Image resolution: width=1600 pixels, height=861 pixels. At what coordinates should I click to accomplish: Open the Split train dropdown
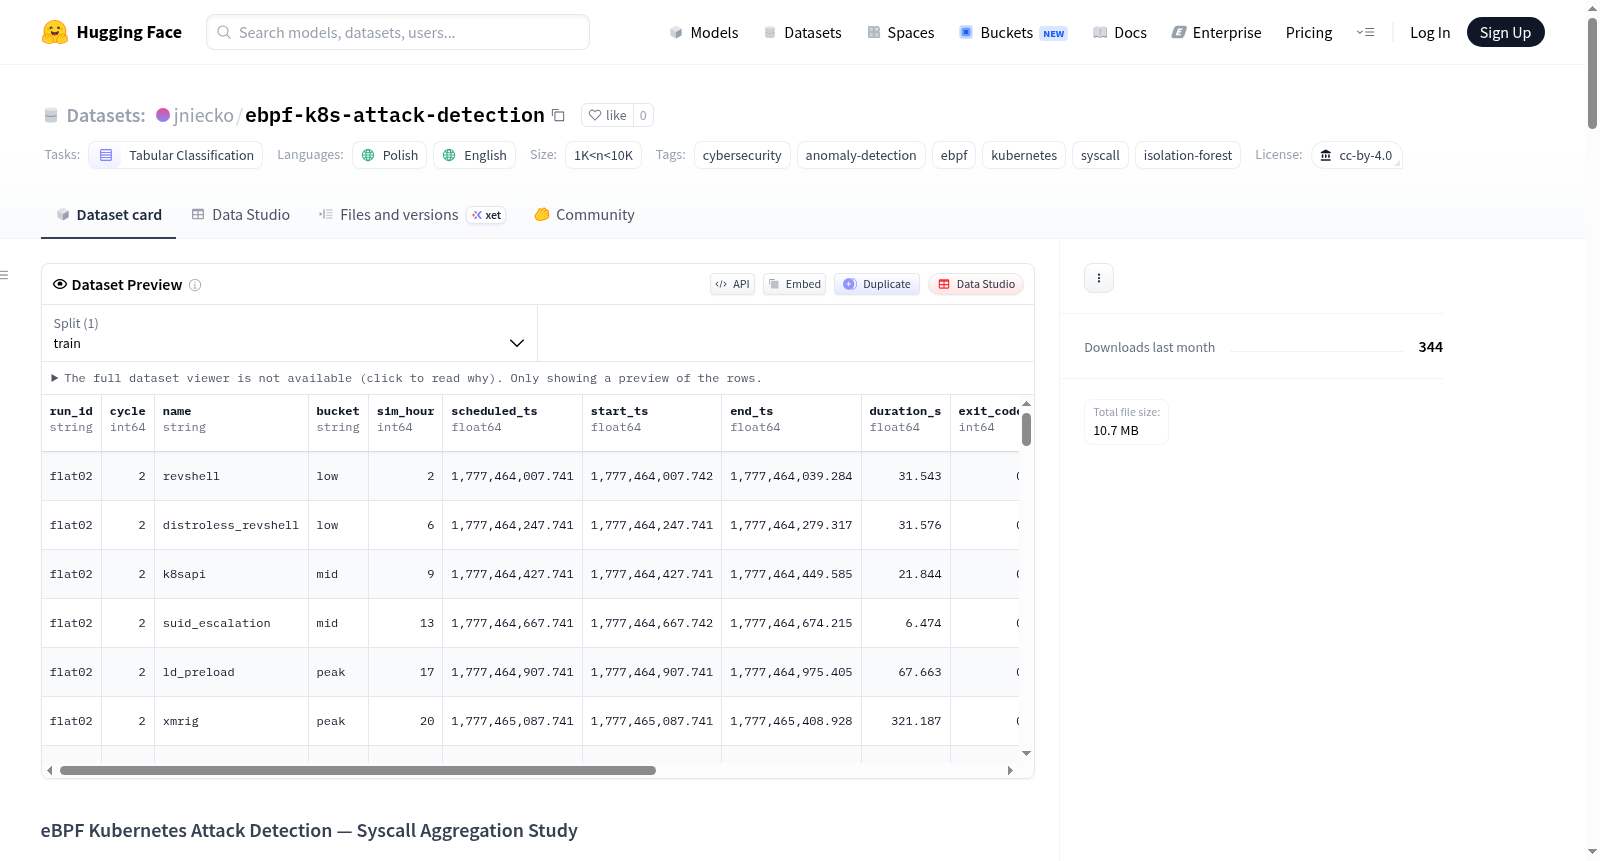[x=289, y=333]
